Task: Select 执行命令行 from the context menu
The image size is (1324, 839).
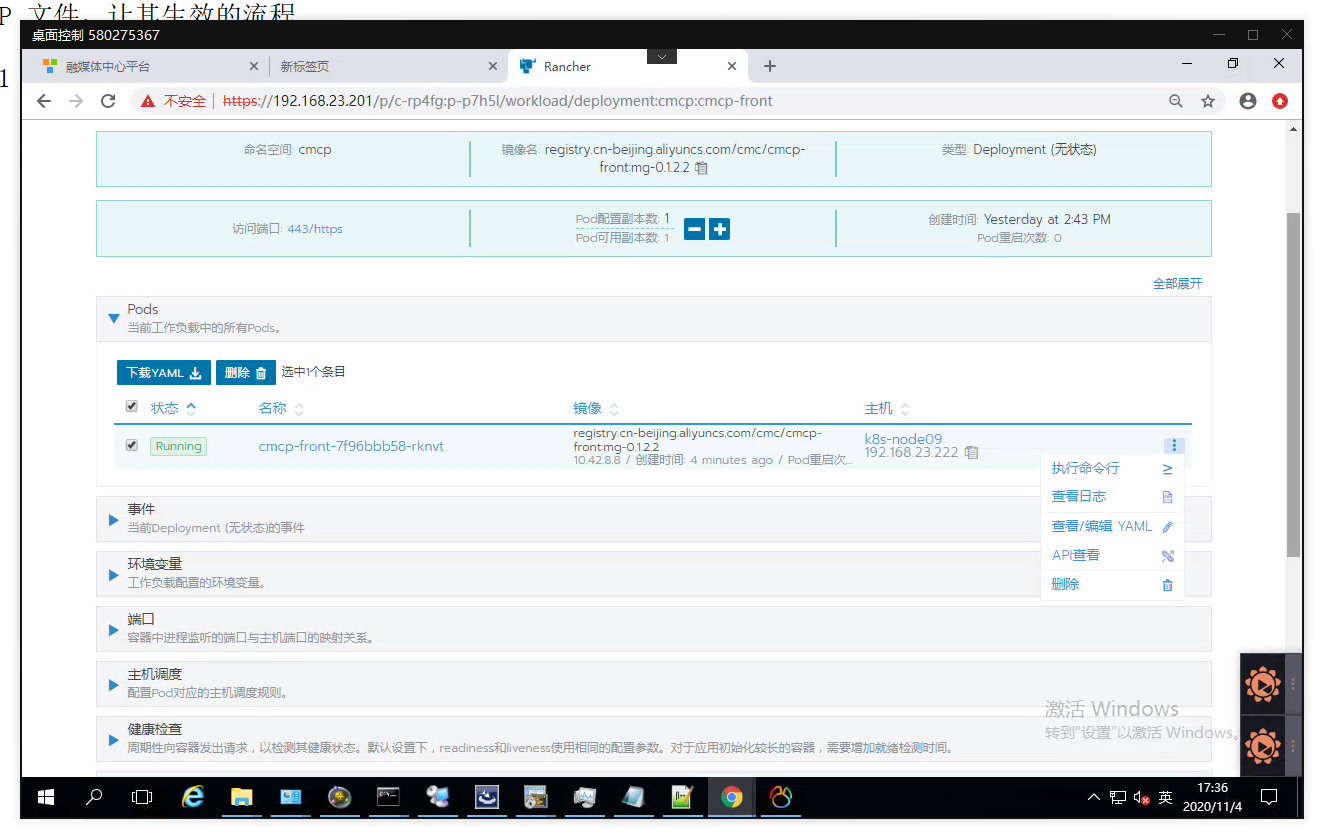Action: tap(1086, 468)
